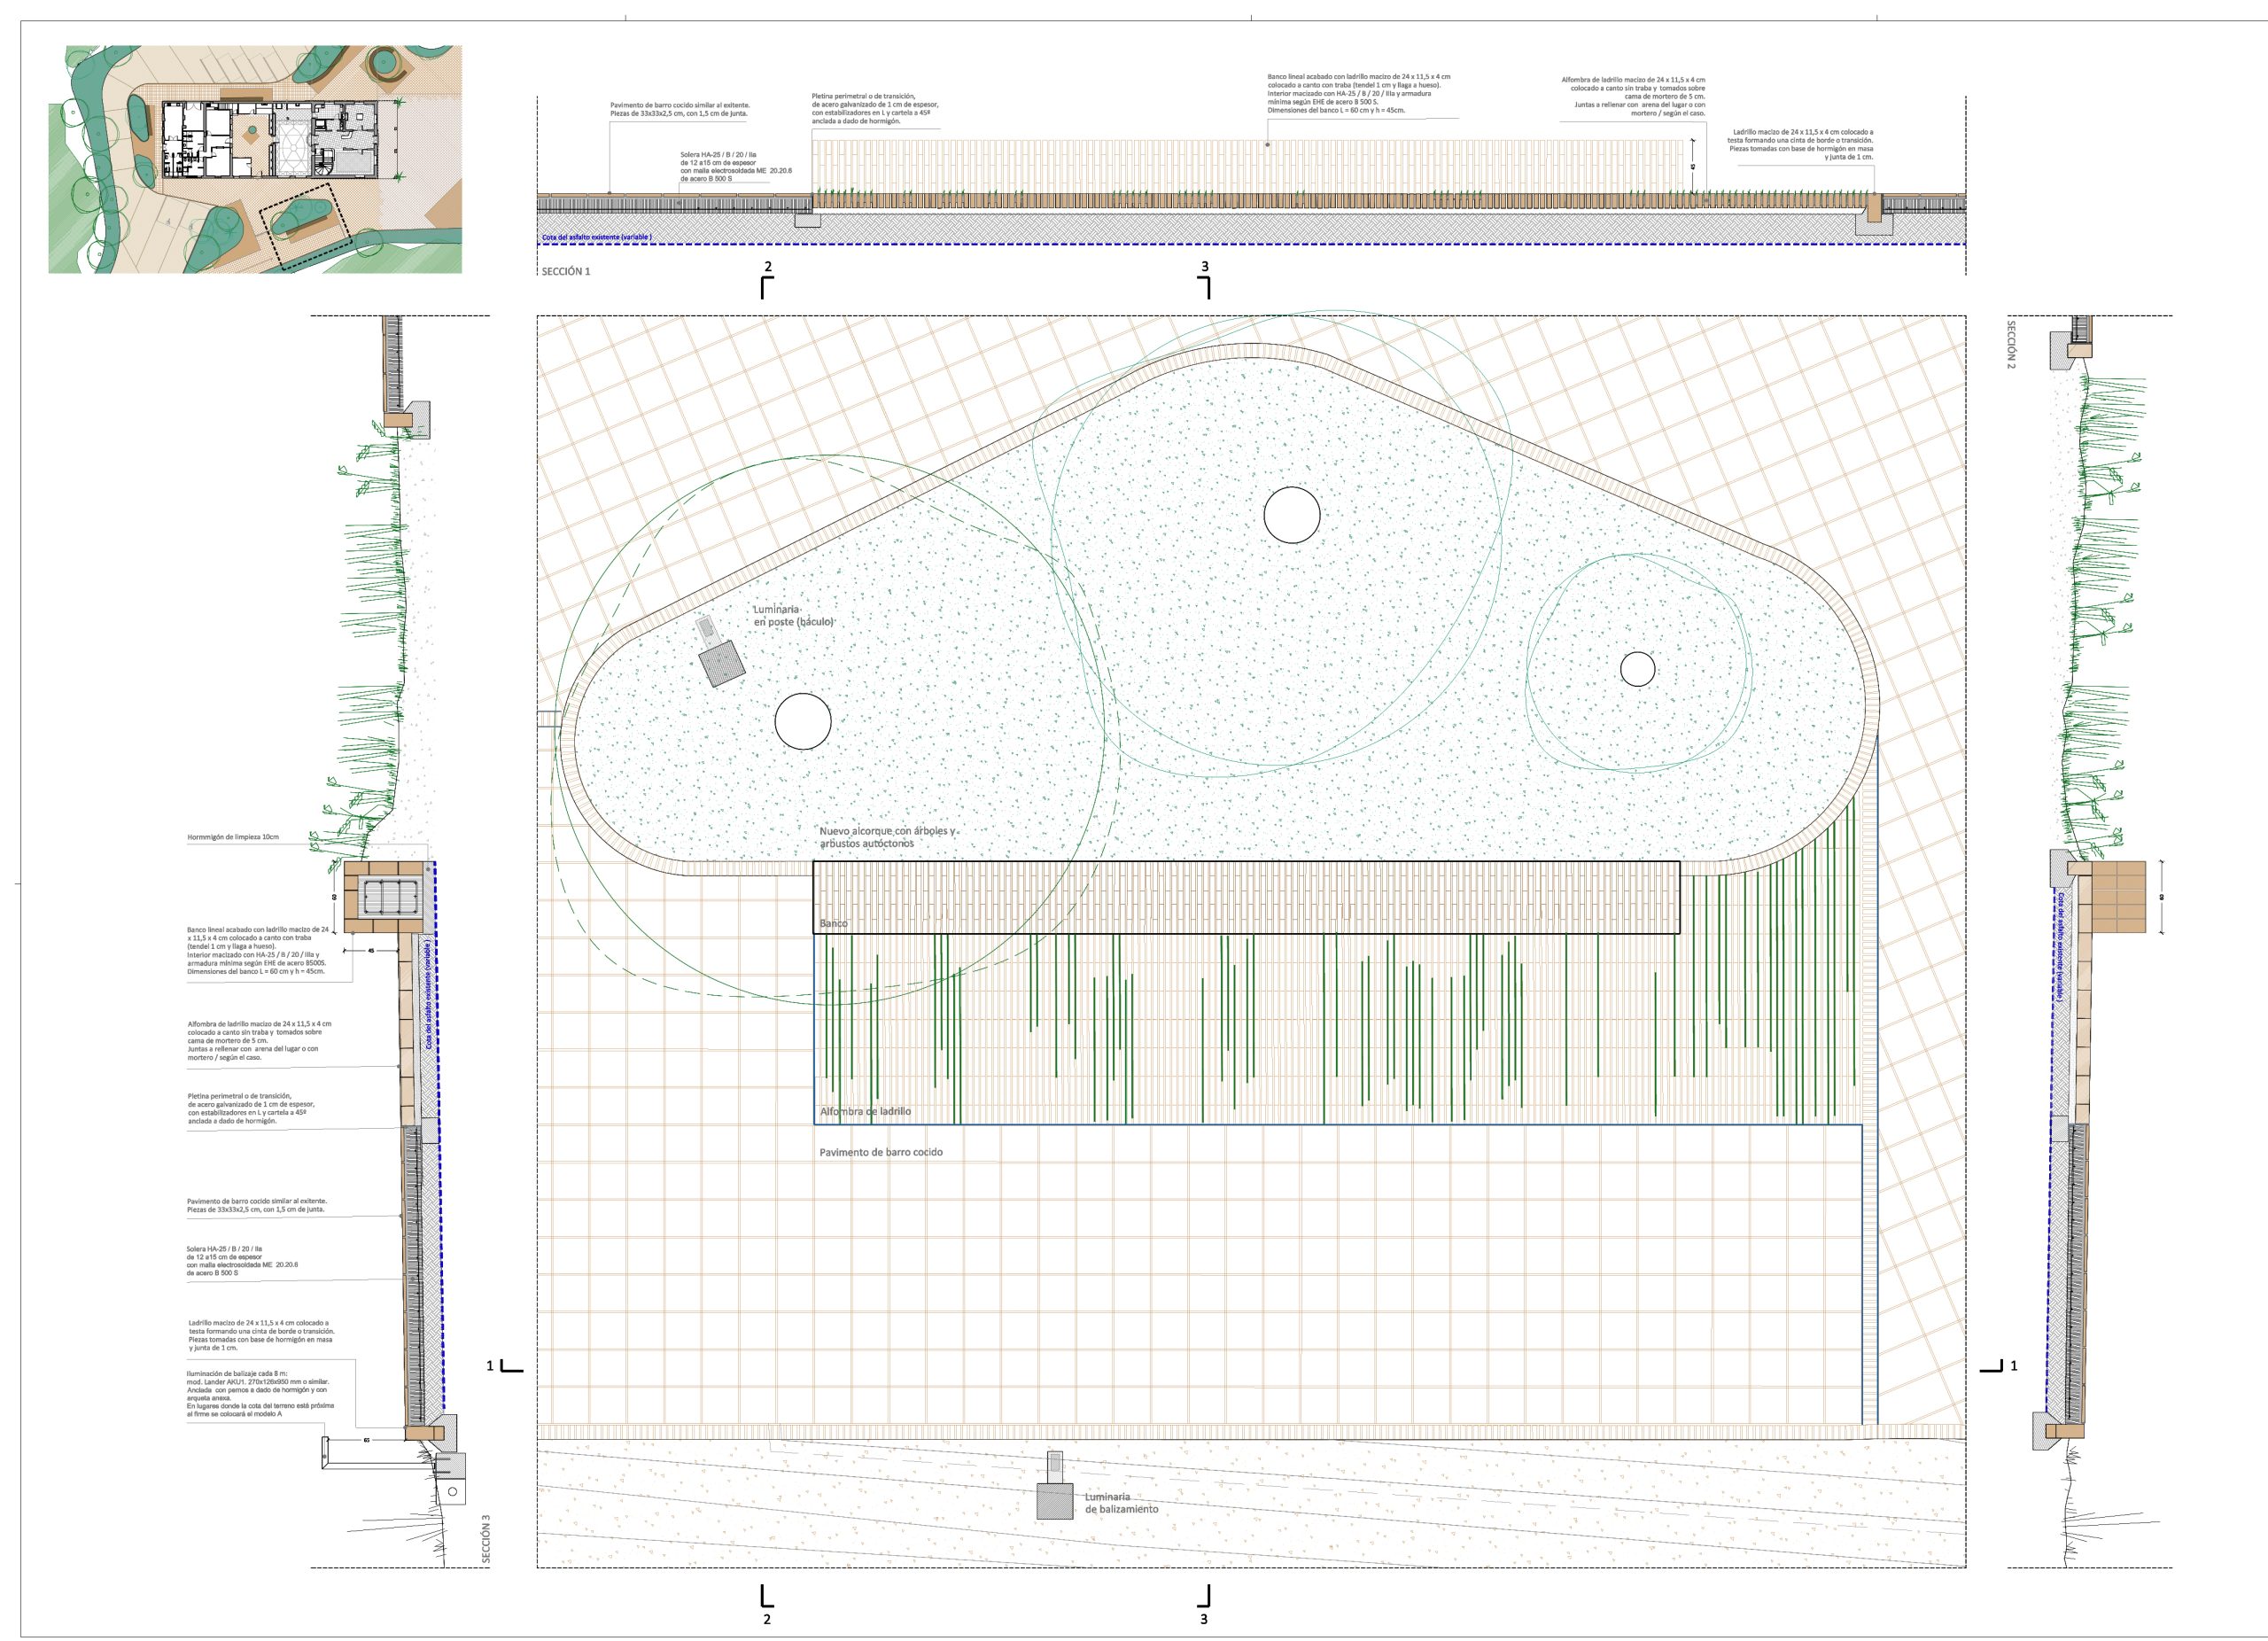Select the large tree trunk circle at top center

[1291, 516]
